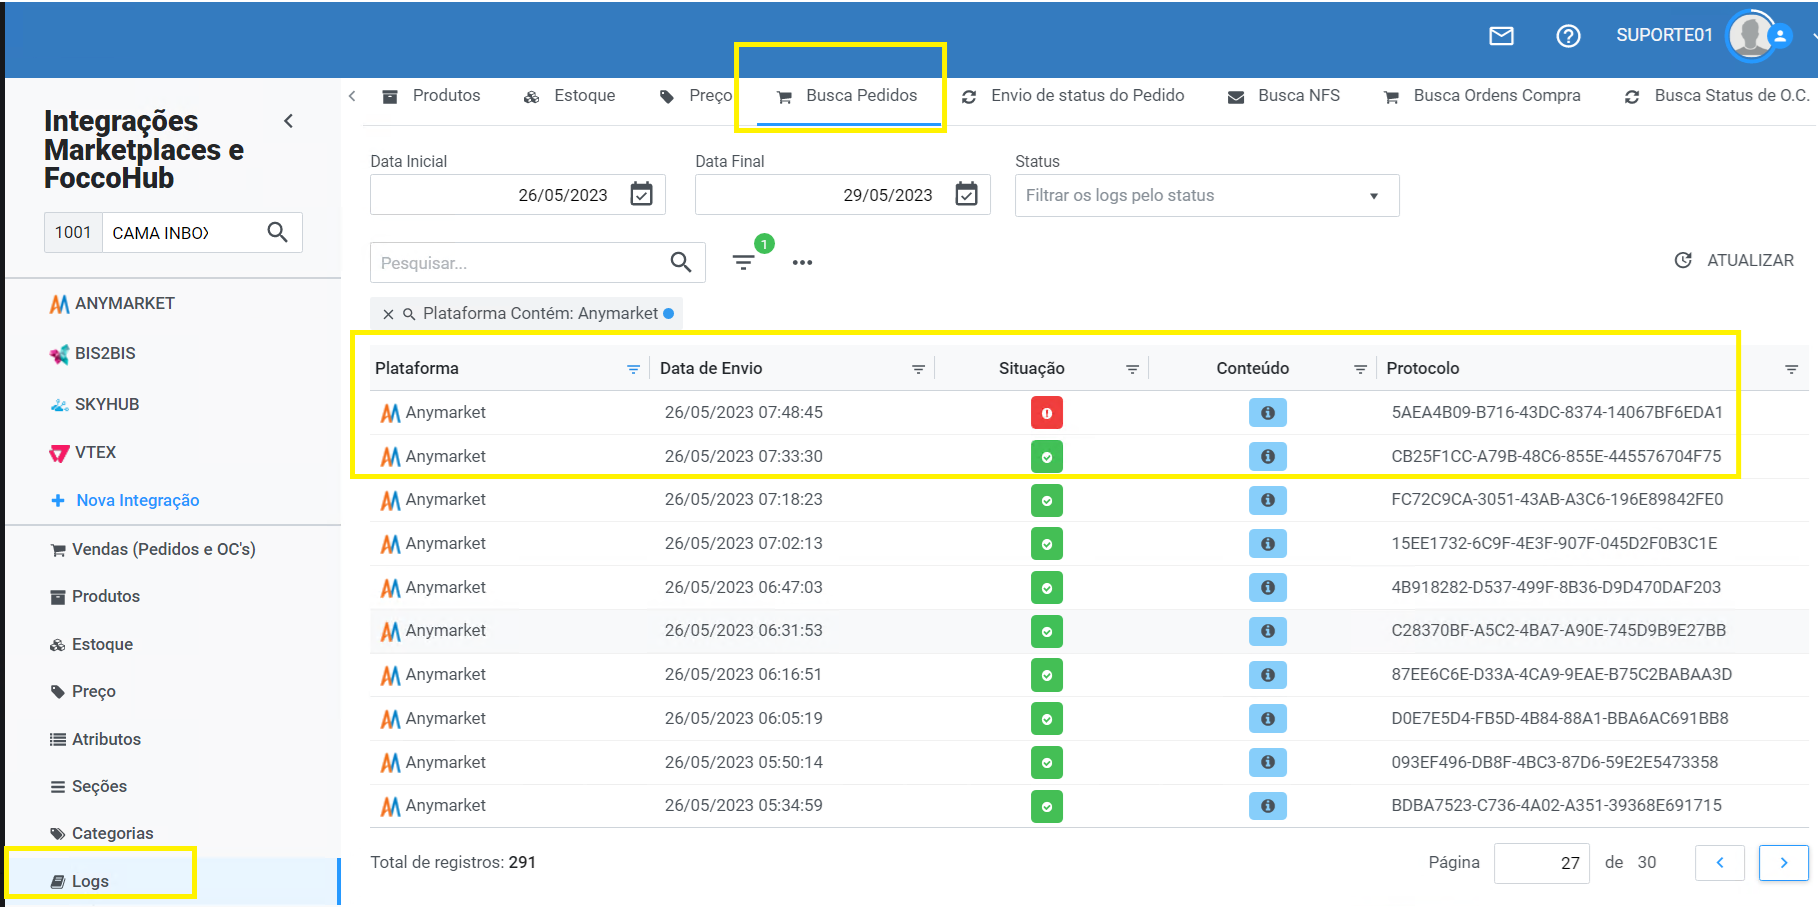The height and width of the screenshot is (907, 1818).
Task: Switch to the Envio de status do Pedido tab
Action: click(x=1073, y=96)
